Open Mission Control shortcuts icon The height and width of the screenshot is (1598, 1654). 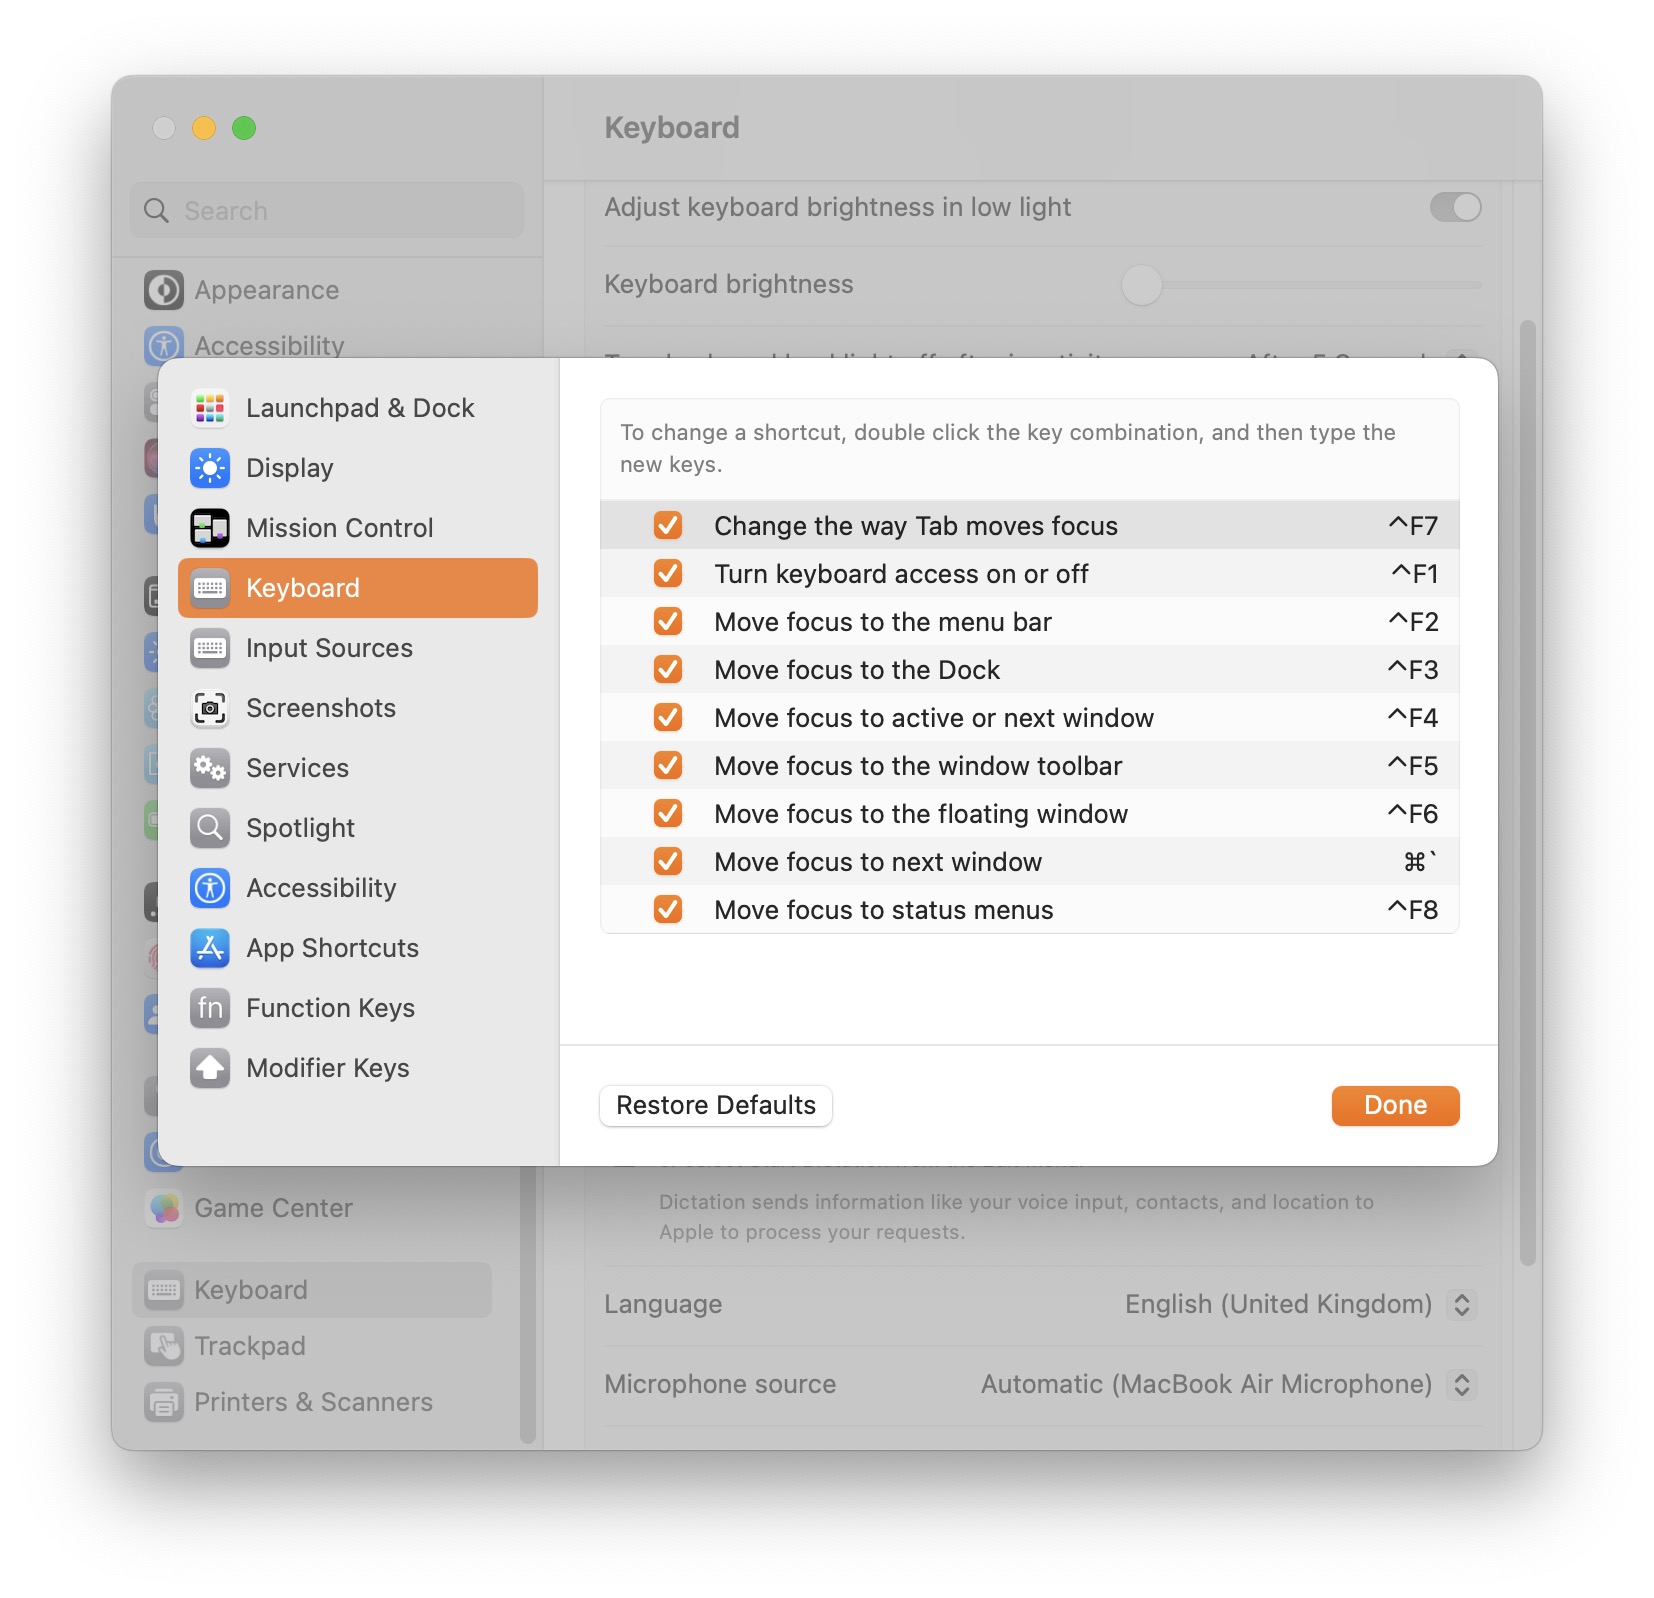pyautogui.click(x=210, y=528)
